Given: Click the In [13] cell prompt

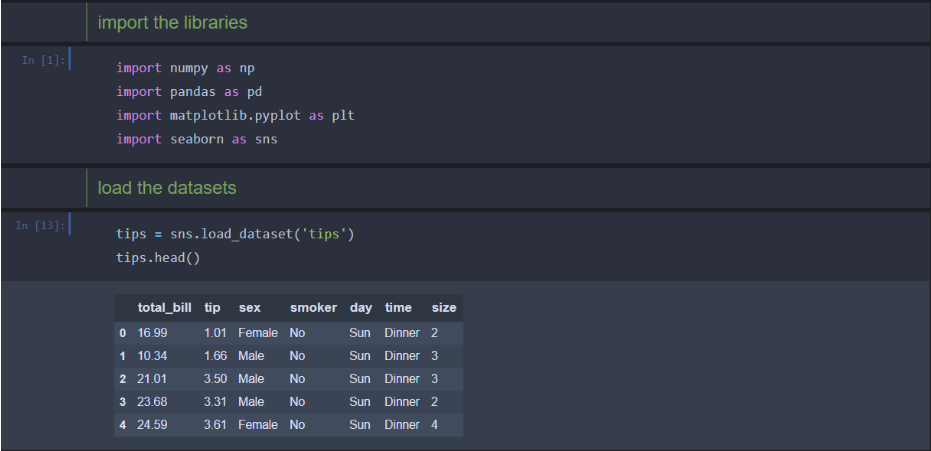Looking at the screenshot, I should tap(41, 225).
